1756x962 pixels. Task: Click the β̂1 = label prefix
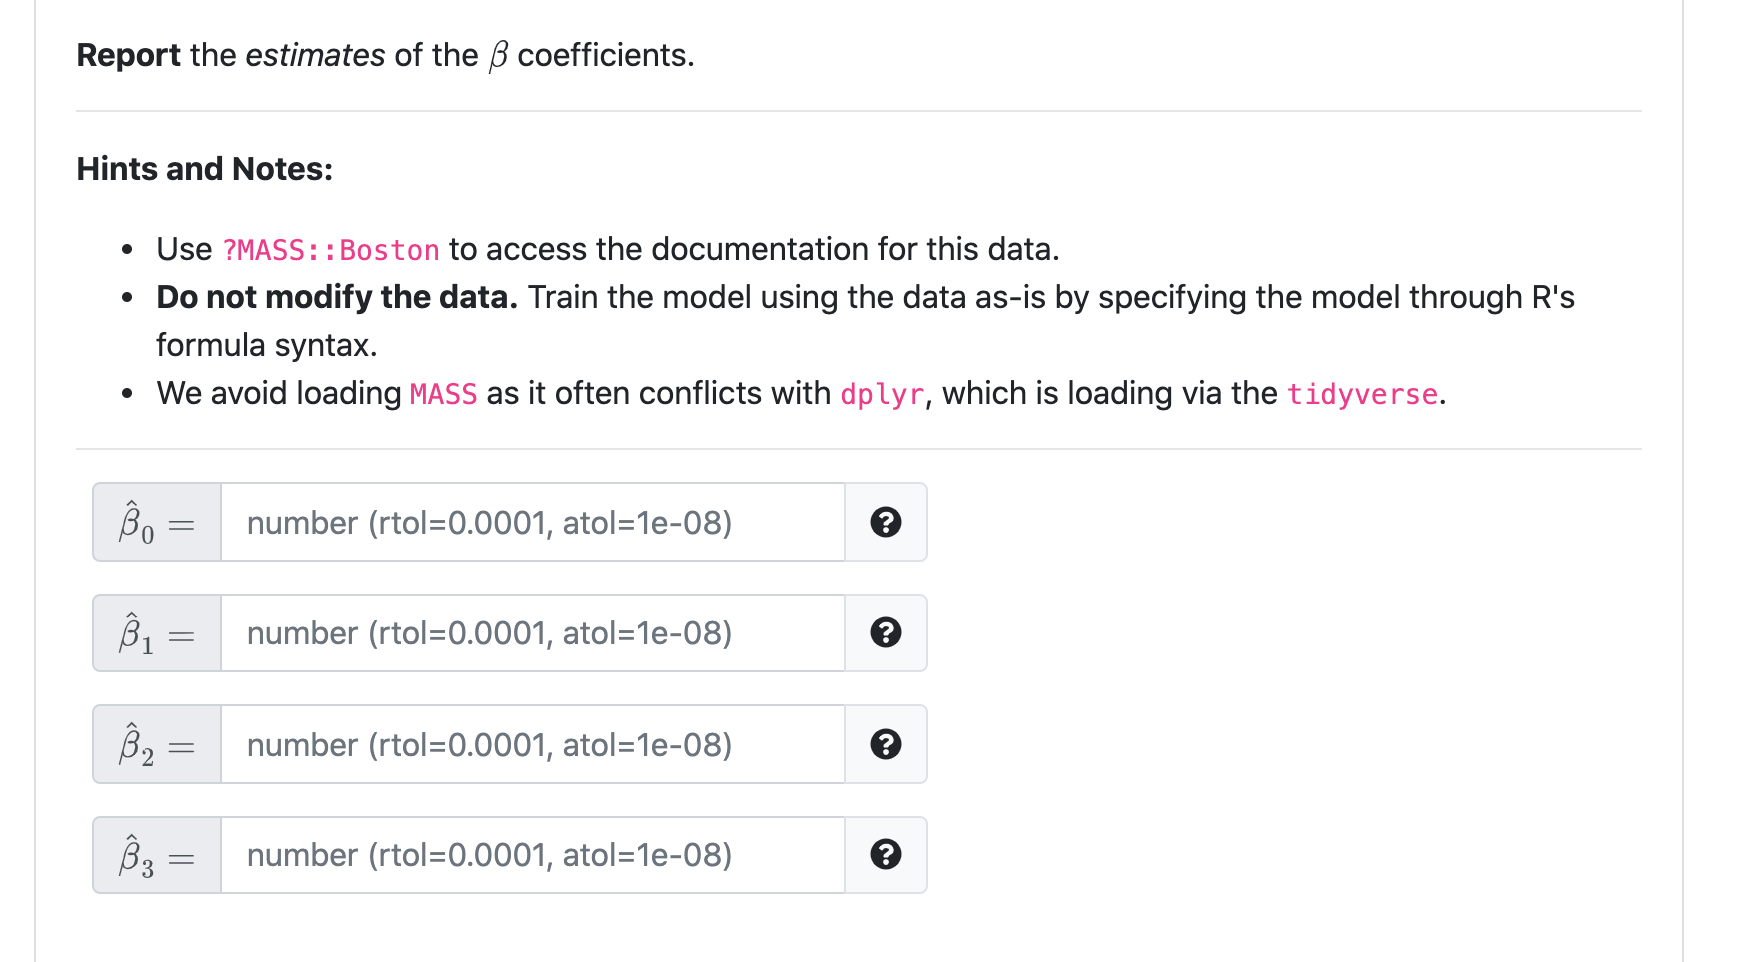pos(157,633)
